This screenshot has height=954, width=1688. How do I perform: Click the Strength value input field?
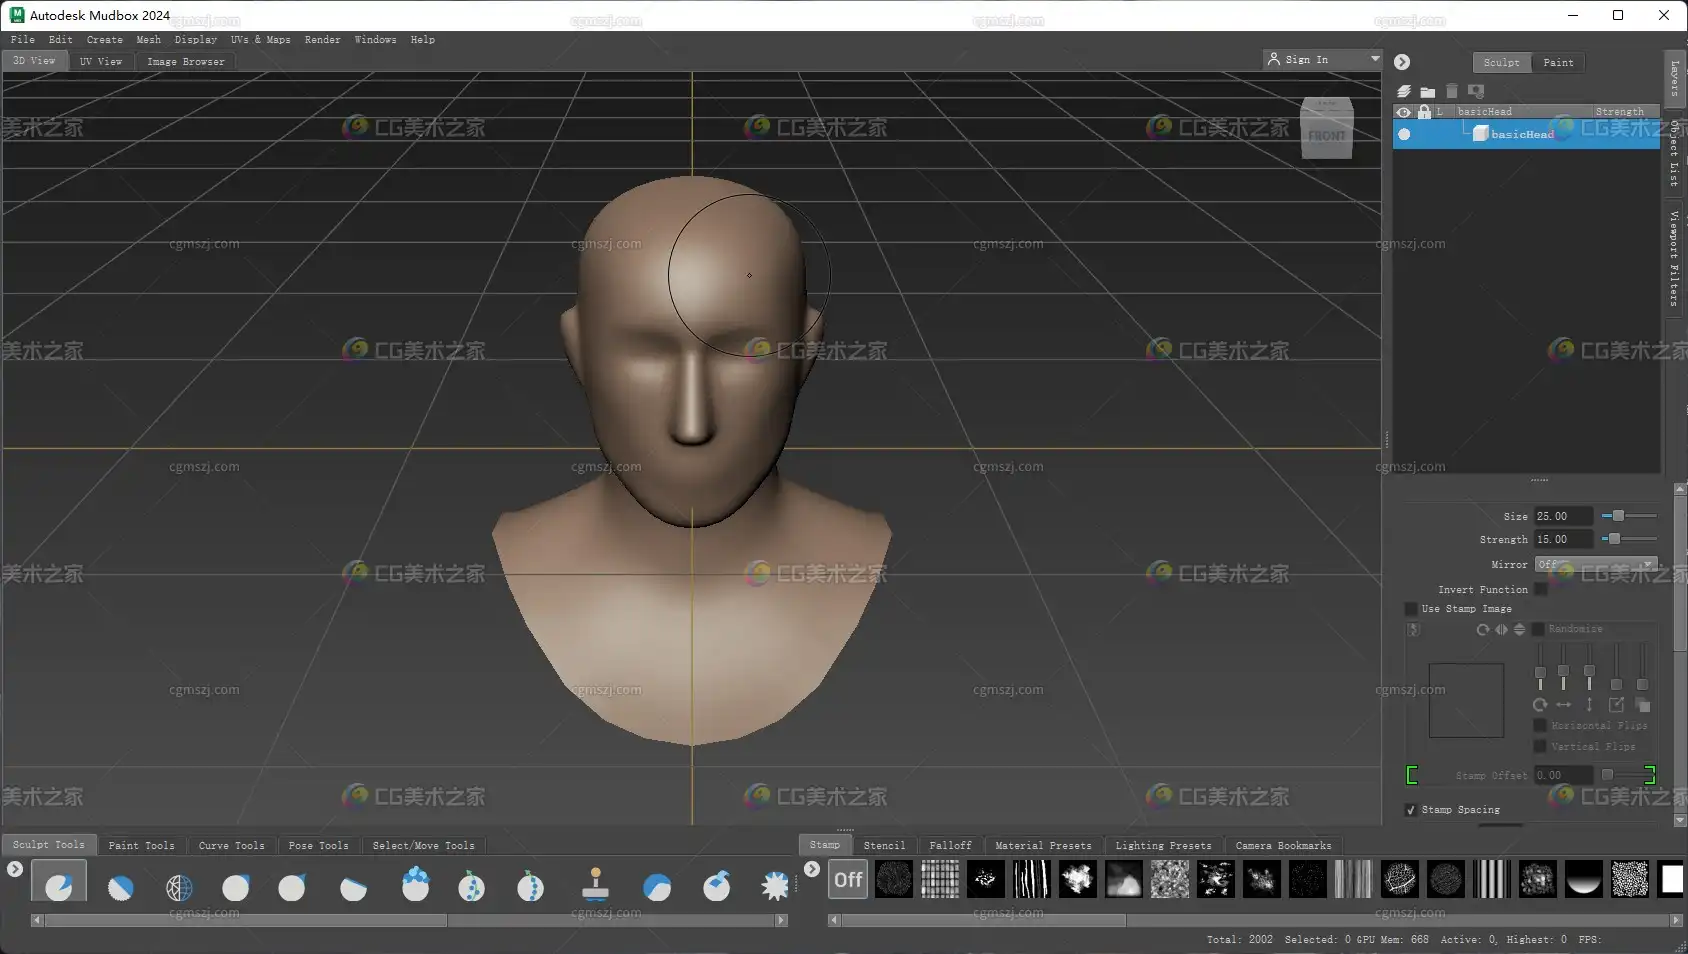(1563, 540)
